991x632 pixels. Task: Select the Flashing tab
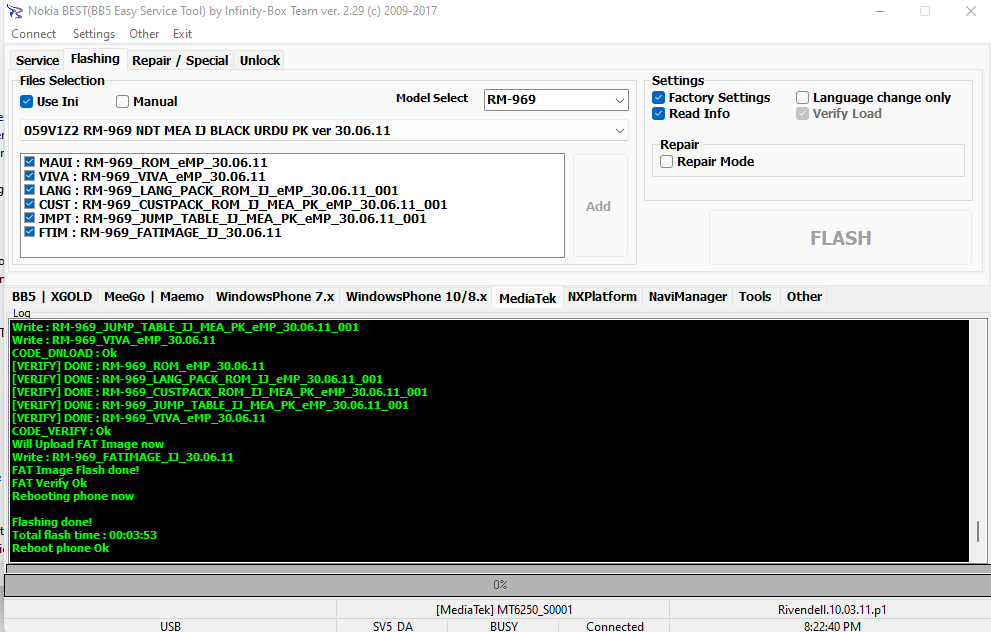(95, 59)
